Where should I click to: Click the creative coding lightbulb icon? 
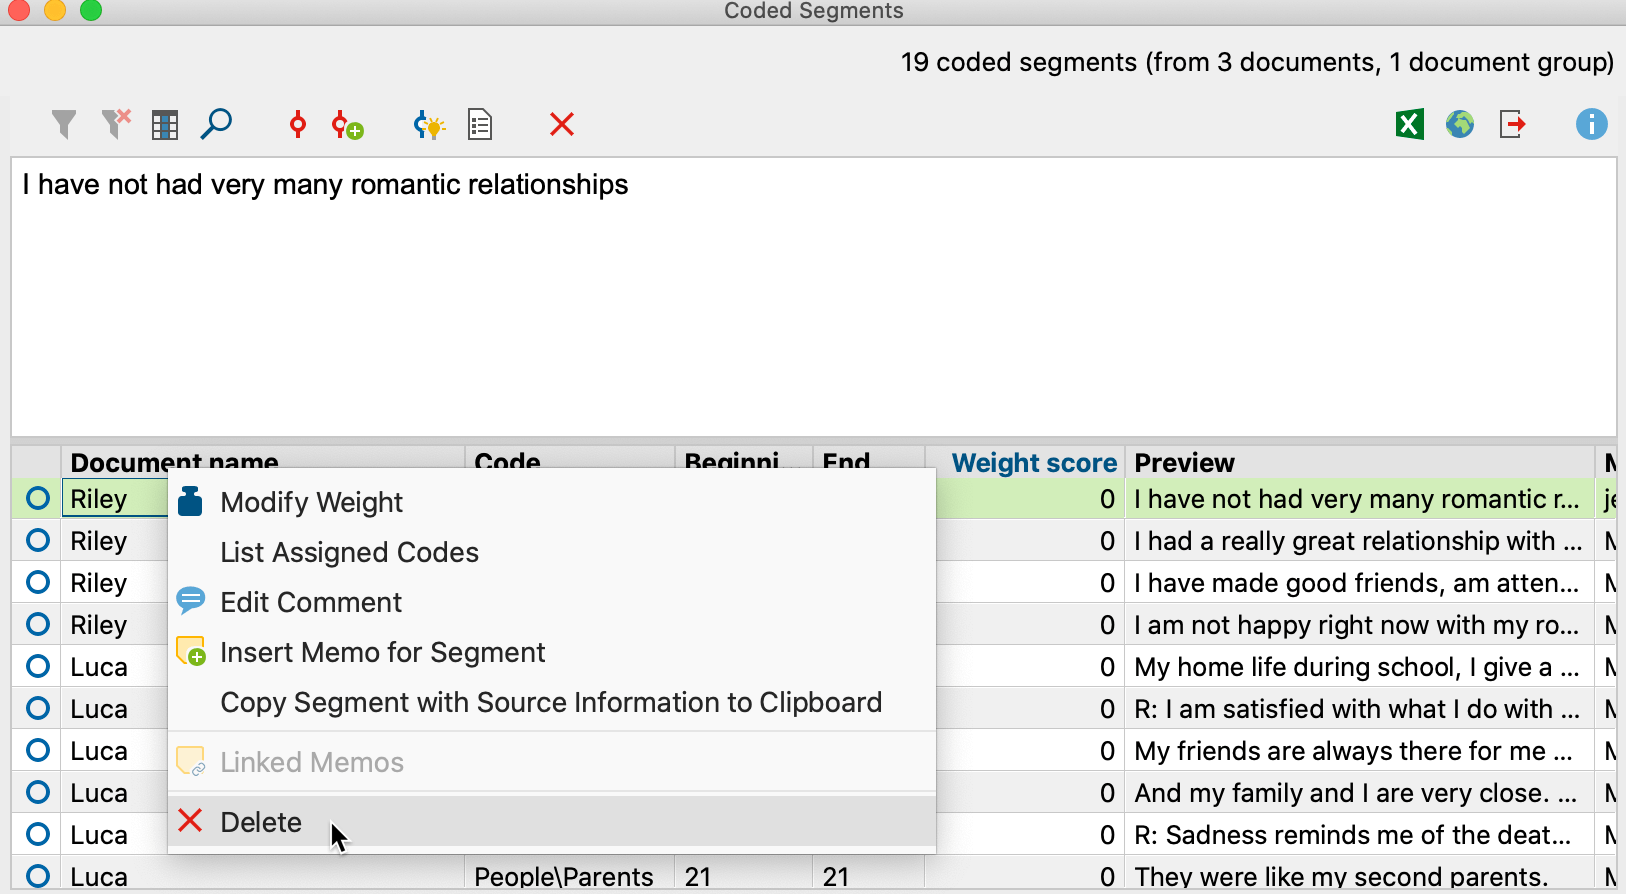click(429, 125)
